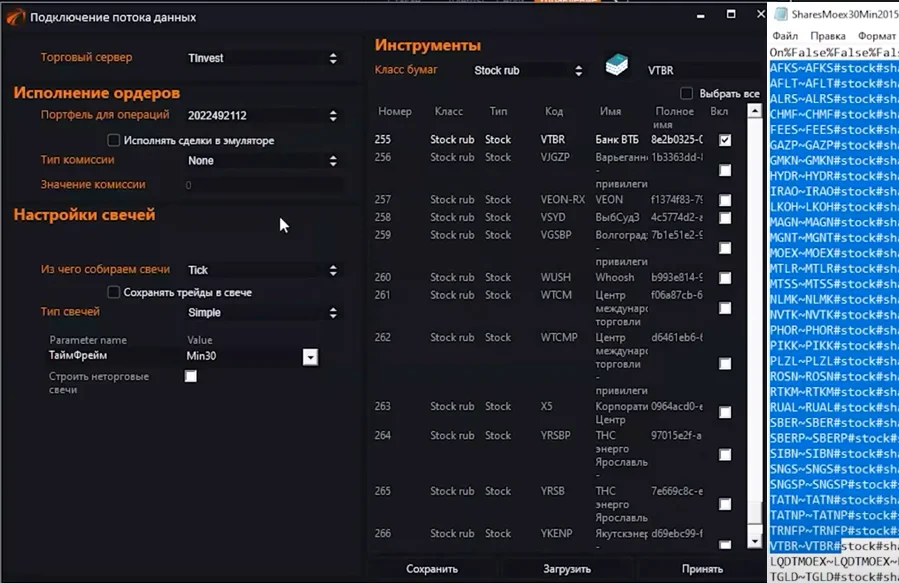Click the 'X5' code cell

click(546, 406)
